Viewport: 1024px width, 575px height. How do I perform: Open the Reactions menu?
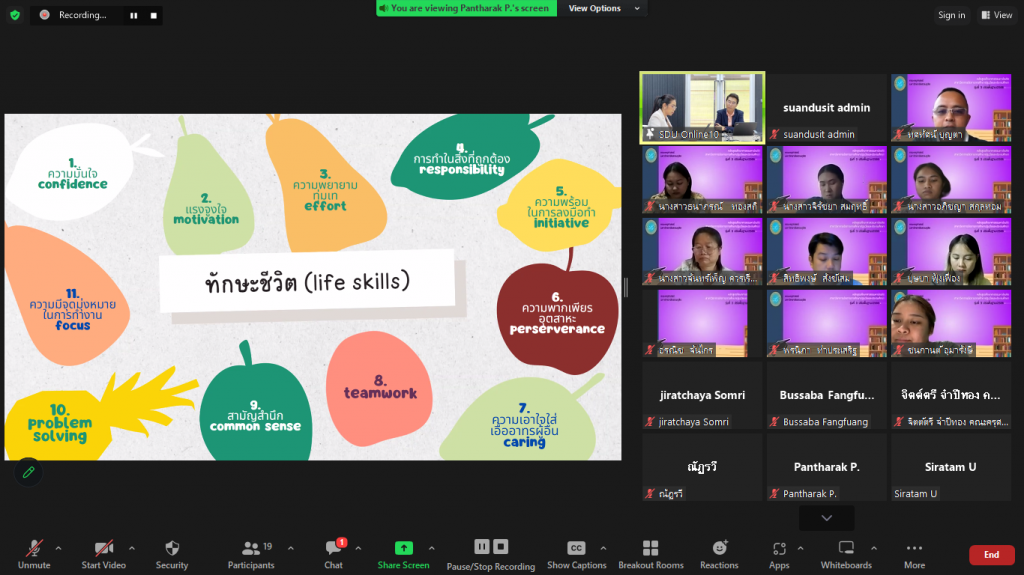(x=719, y=553)
